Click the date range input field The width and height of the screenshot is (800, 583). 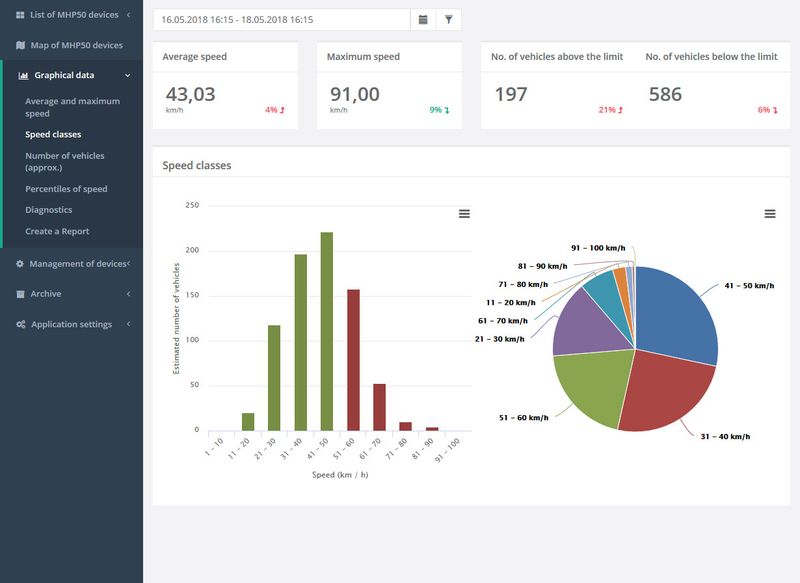282,19
